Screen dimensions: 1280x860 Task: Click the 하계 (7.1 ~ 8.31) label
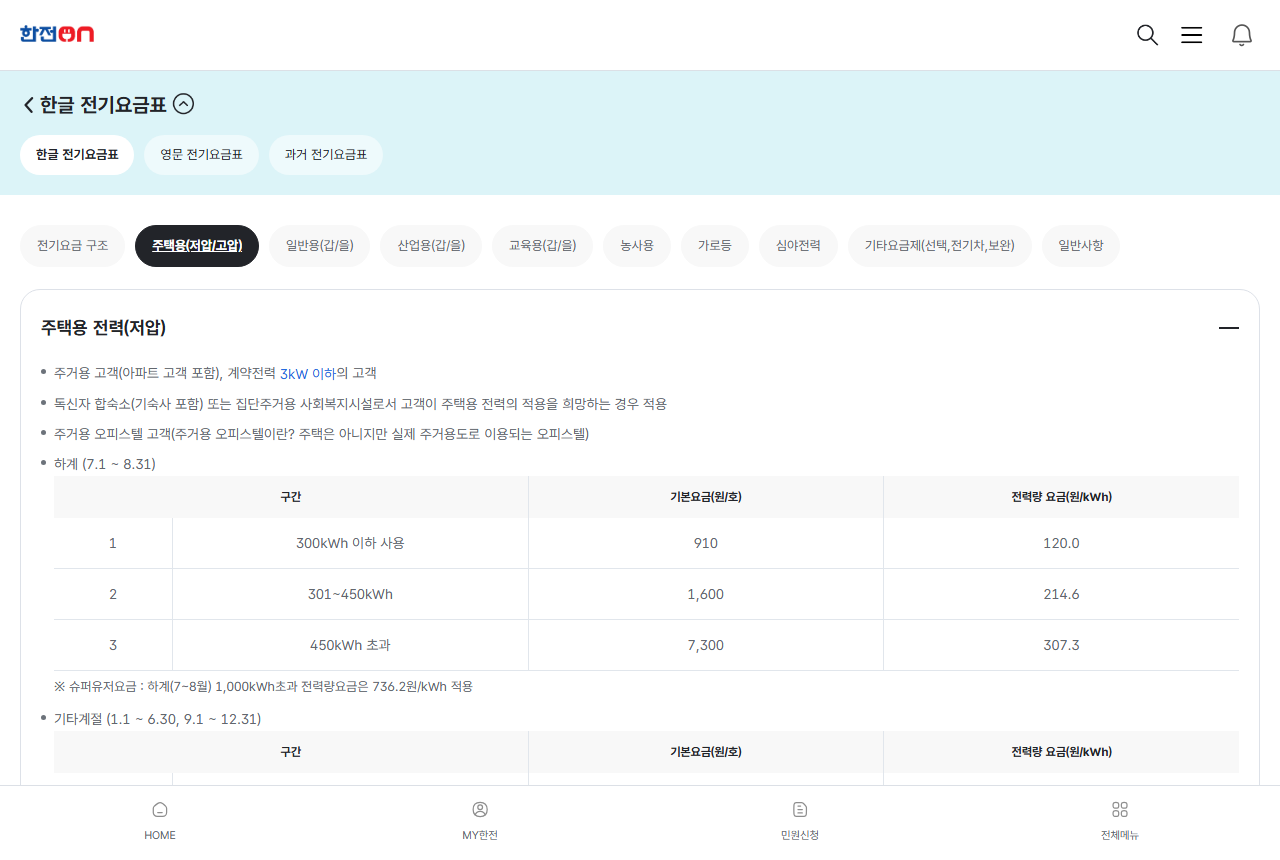[105, 464]
